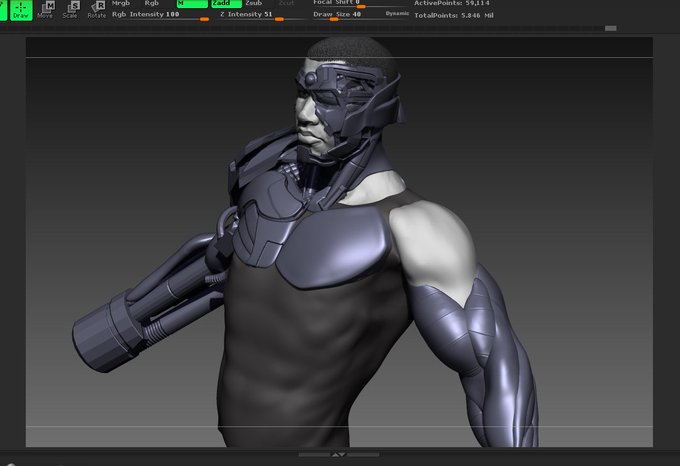Toggle the Dynamic brush size option
This screenshot has height=466, width=680.
397,13
